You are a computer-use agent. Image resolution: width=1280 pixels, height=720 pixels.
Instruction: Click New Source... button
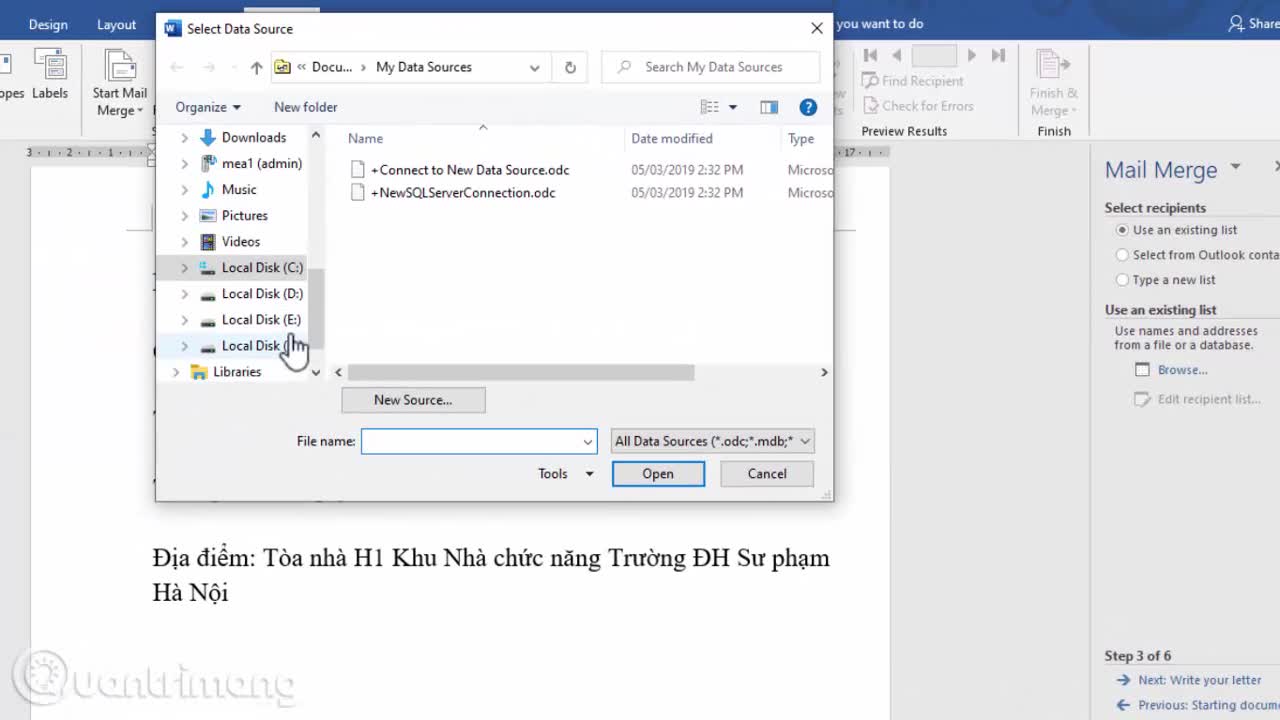point(413,400)
